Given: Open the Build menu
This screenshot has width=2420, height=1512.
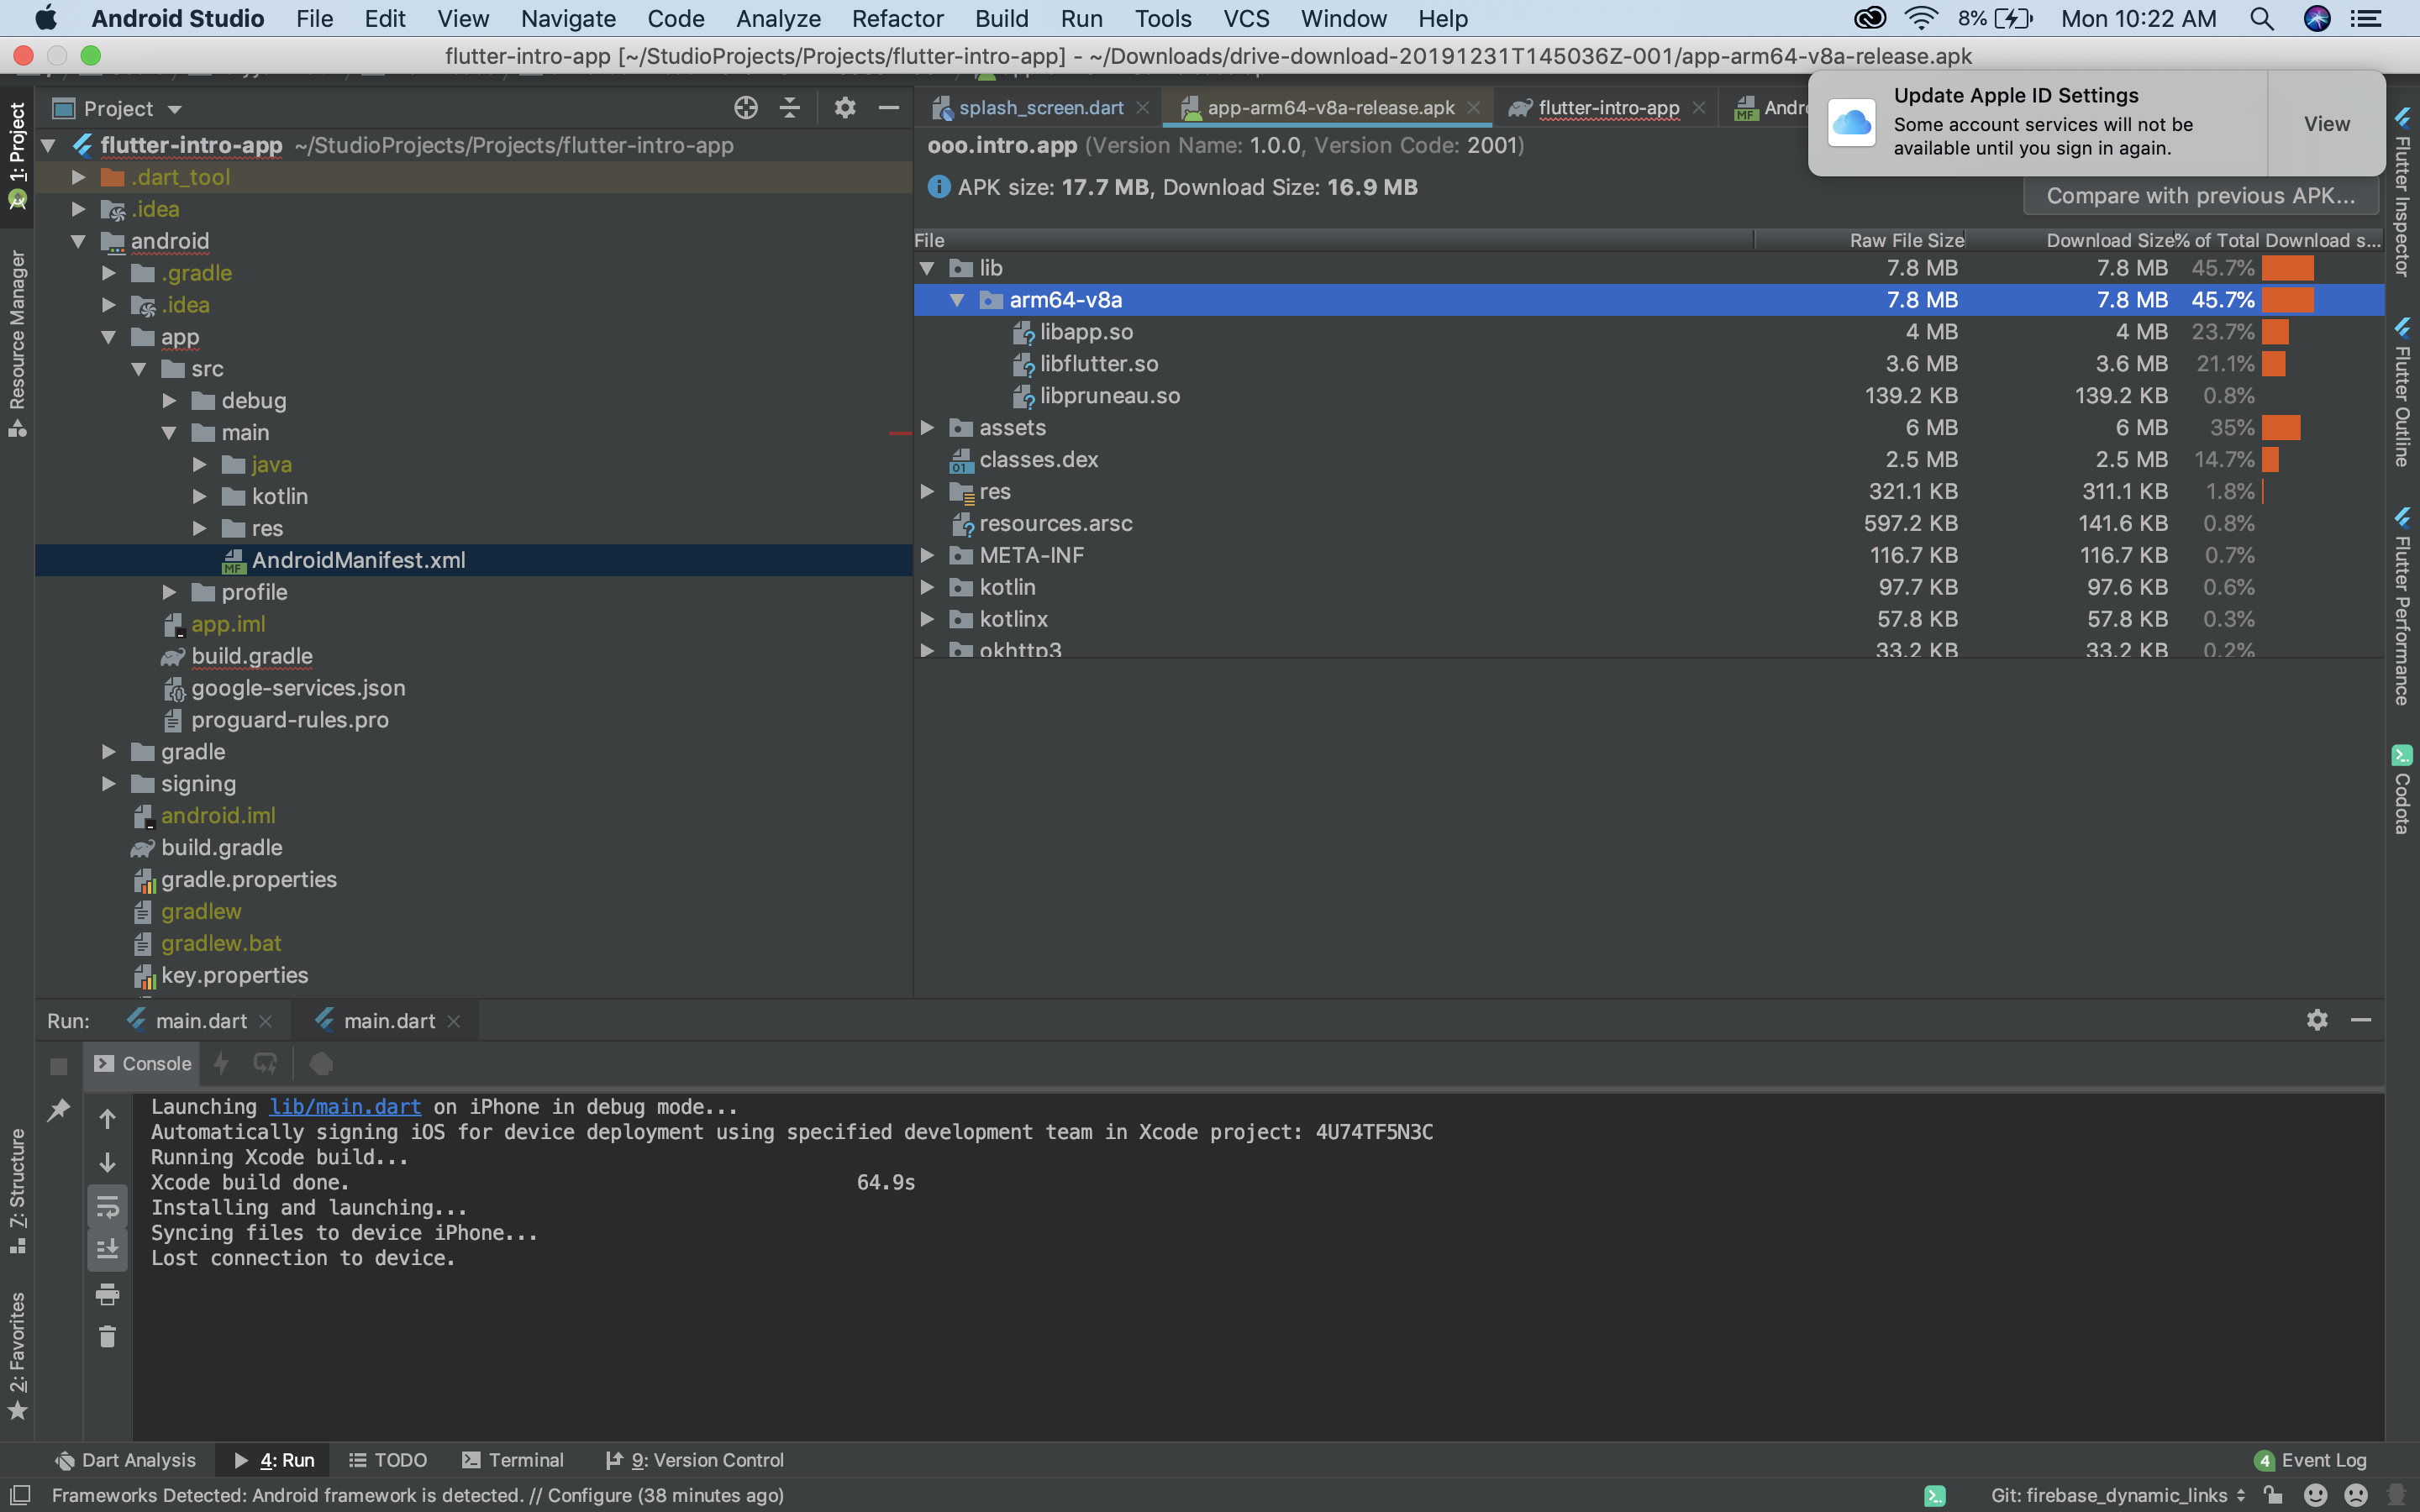Looking at the screenshot, I should [1001, 18].
